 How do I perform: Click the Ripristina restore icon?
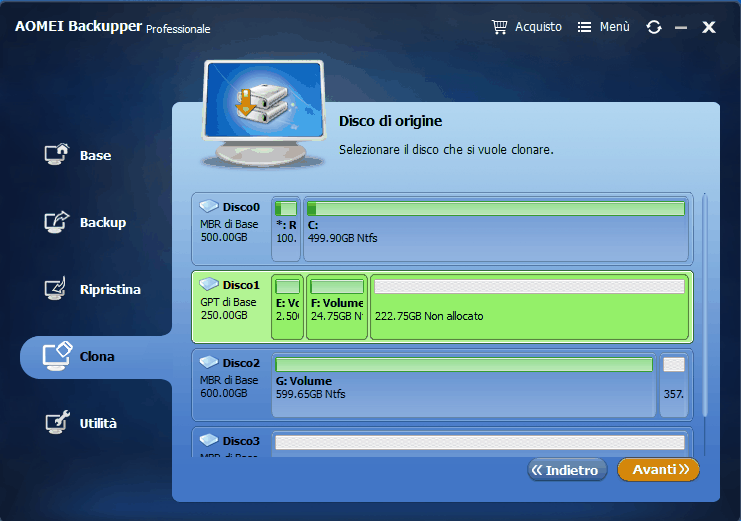tap(55, 289)
